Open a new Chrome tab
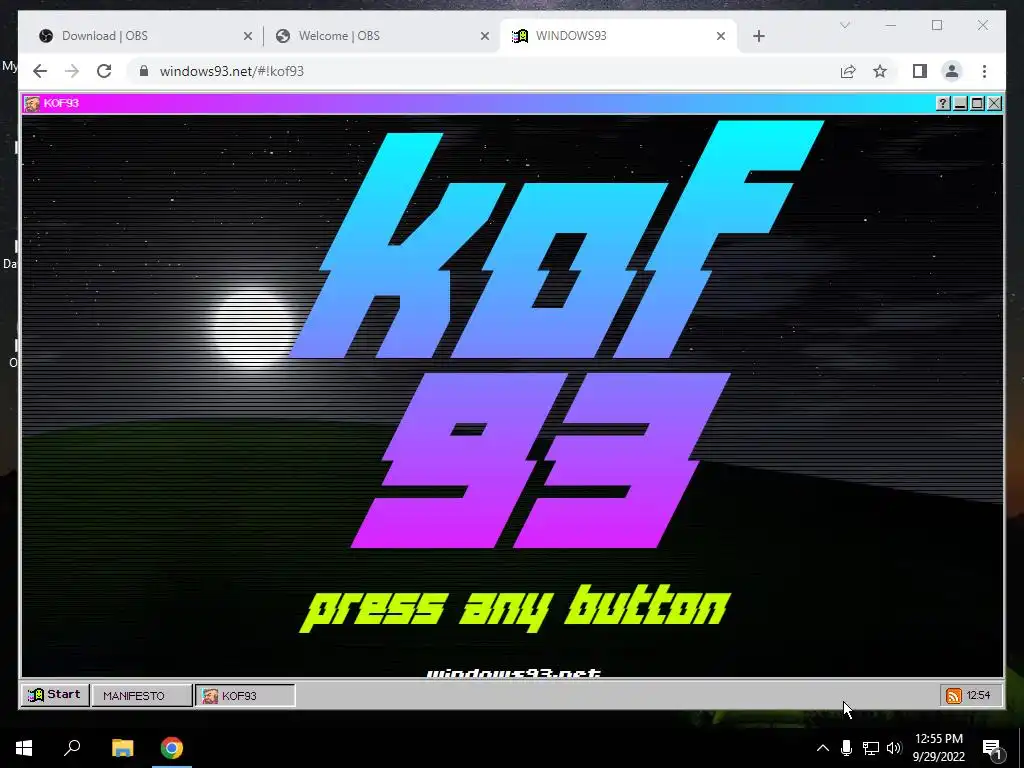The height and width of the screenshot is (768, 1024). pyautogui.click(x=759, y=36)
